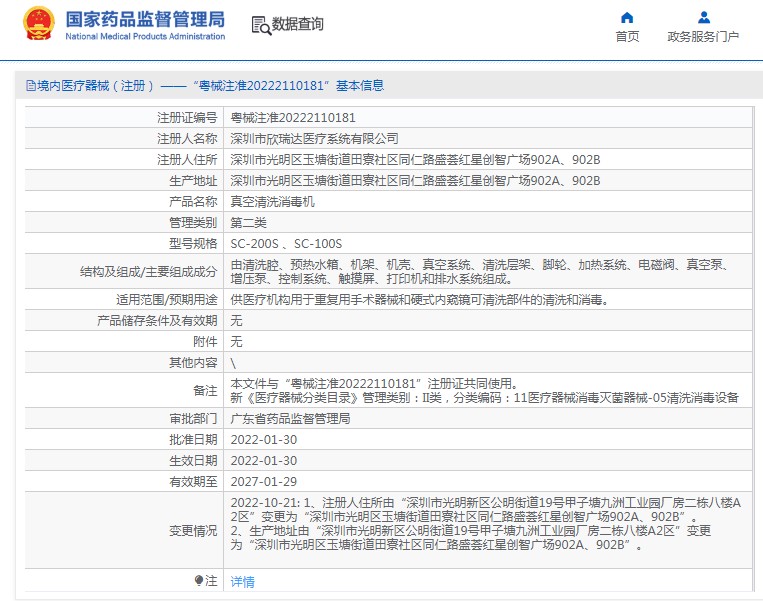The image size is (763, 601).
Task: Click National Medical Products Administration text
Action: [x=145, y=36]
